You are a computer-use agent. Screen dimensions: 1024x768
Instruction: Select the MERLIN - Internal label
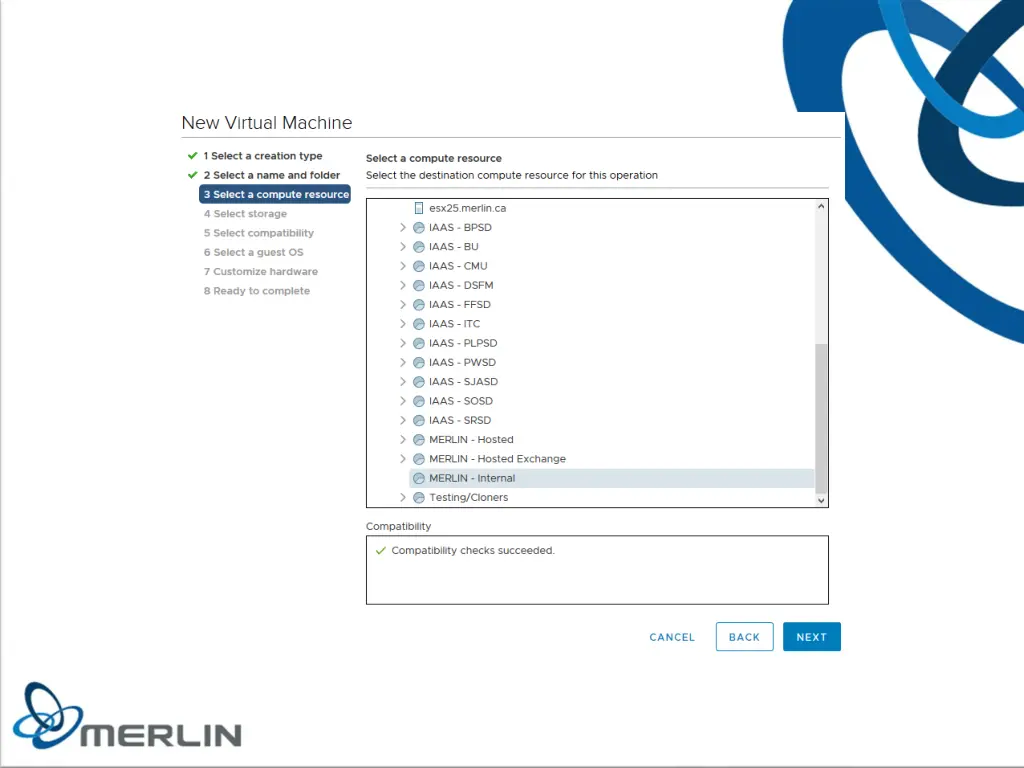472,478
